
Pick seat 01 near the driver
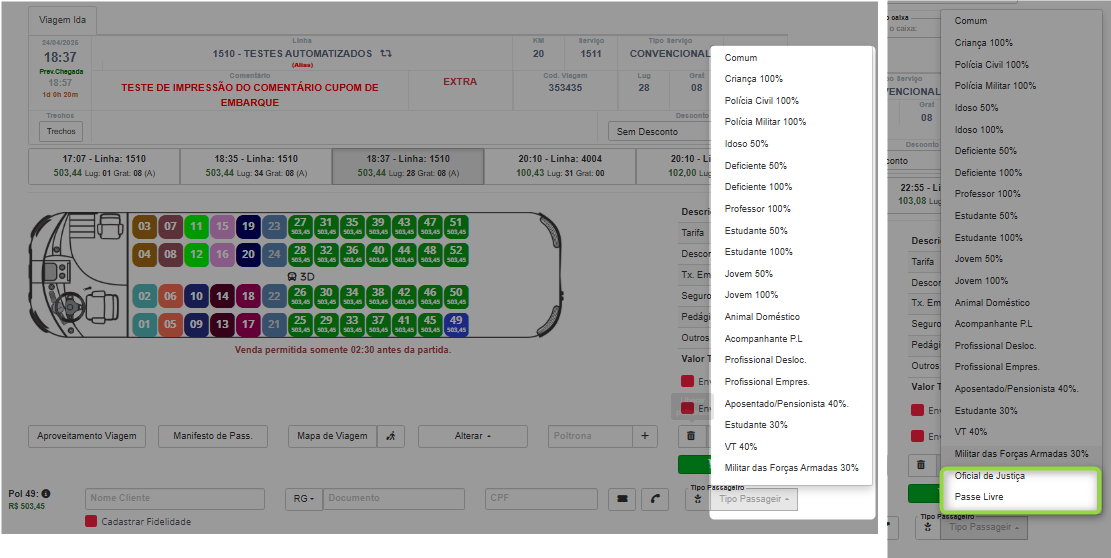click(145, 325)
